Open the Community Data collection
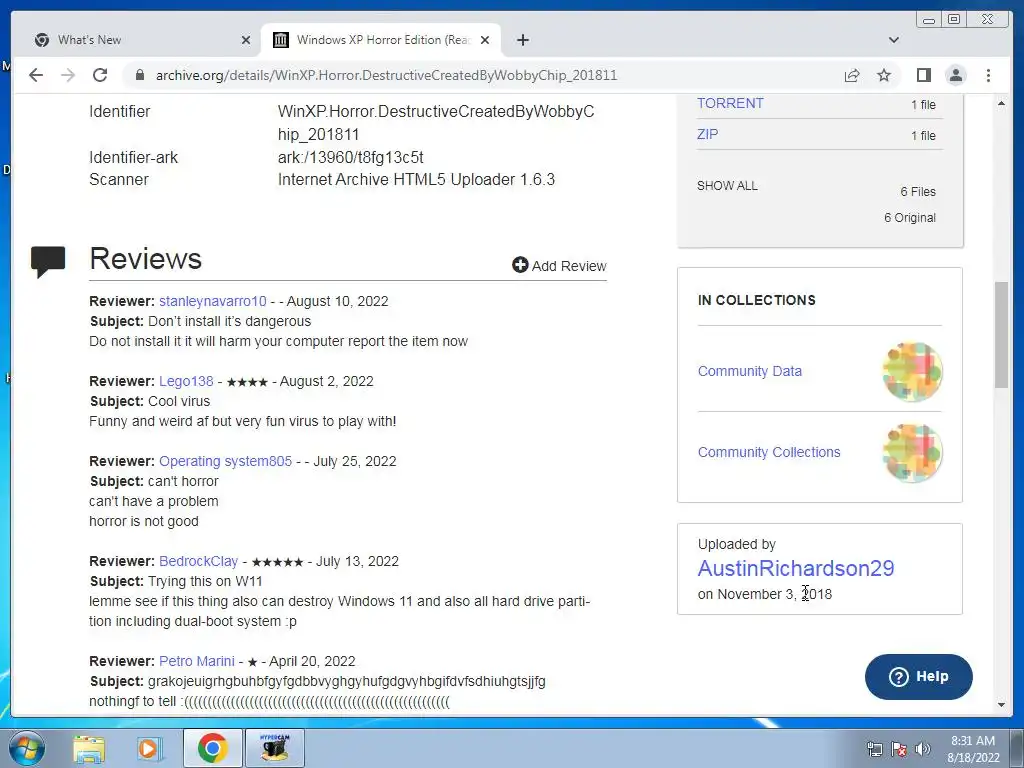This screenshot has height=768, width=1024. (x=750, y=371)
